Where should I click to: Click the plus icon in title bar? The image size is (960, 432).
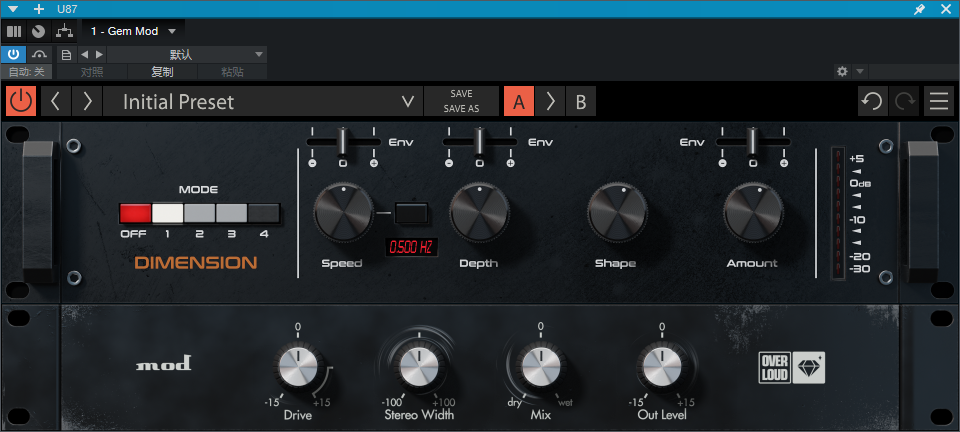39,9
